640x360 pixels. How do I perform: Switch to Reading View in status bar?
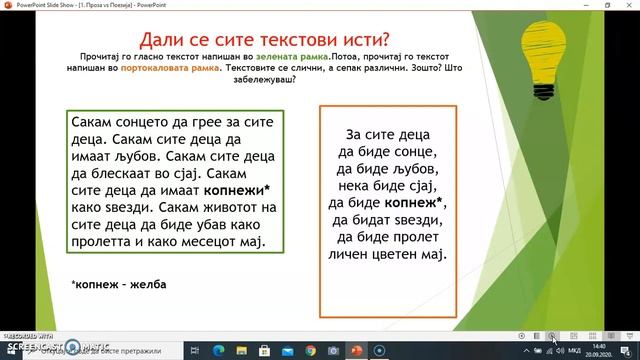click(x=611, y=336)
